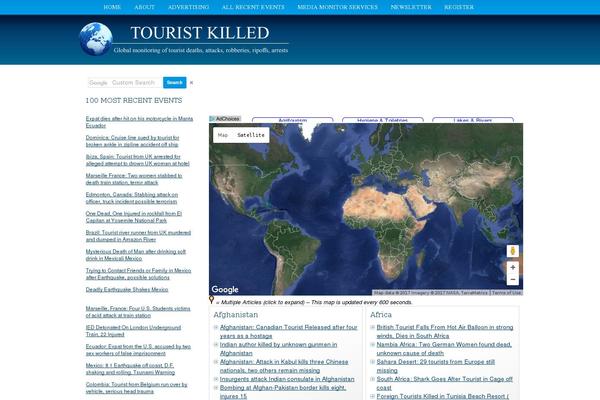Image resolution: width=600 pixels, height=400 pixels.
Task: Go to the Home menu item
Action: click(112, 7)
